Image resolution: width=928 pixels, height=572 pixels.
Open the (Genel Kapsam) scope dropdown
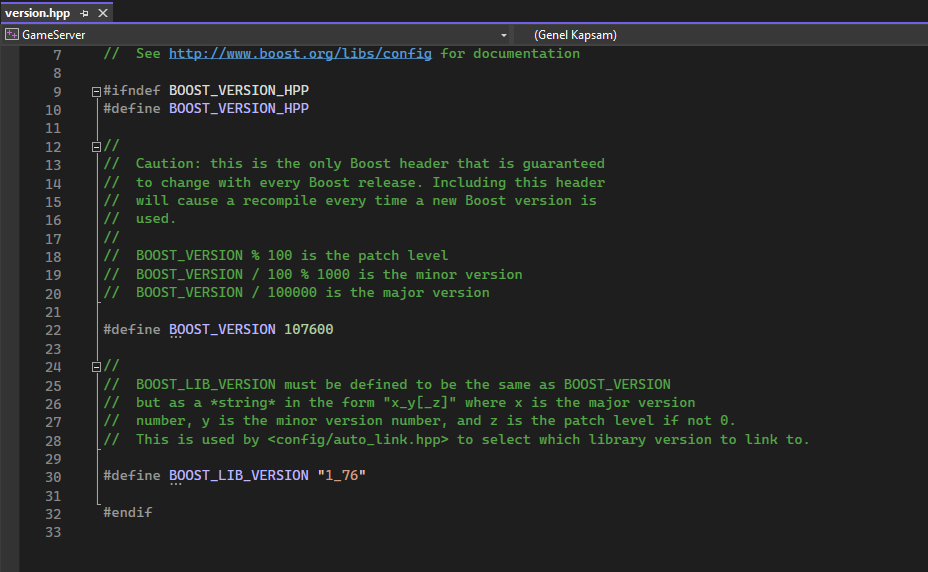pyautogui.click(x=575, y=35)
